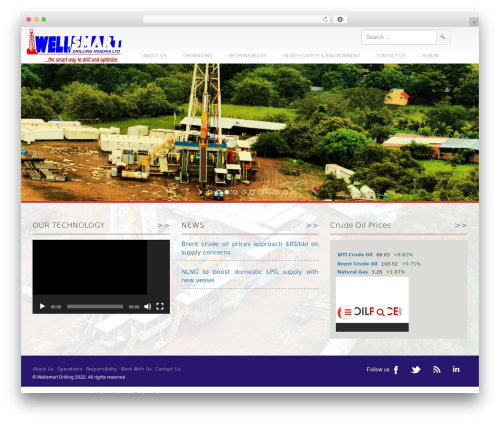
Task: Open Brent Crude Oil price link
Action: [x=357, y=264]
